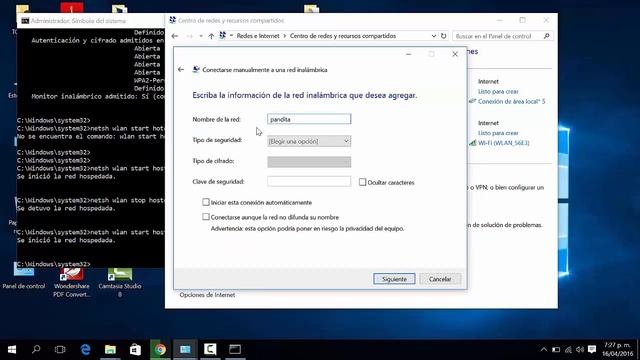This screenshot has height=360, width=640.
Task: Switch to the Command Prompt taskbar icon
Action: pyautogui.click(x=235, y=349)
